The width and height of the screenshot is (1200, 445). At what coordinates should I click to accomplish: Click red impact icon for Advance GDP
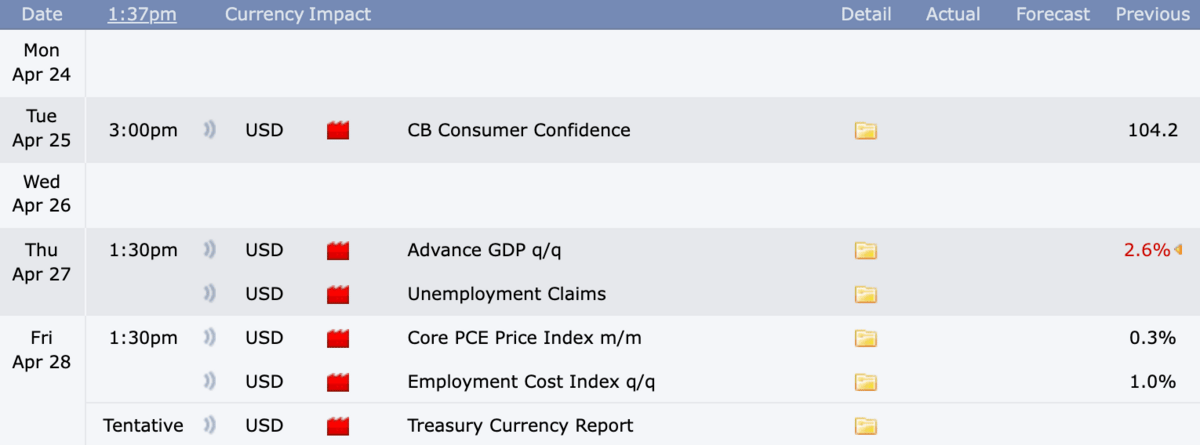click(338, 250)
